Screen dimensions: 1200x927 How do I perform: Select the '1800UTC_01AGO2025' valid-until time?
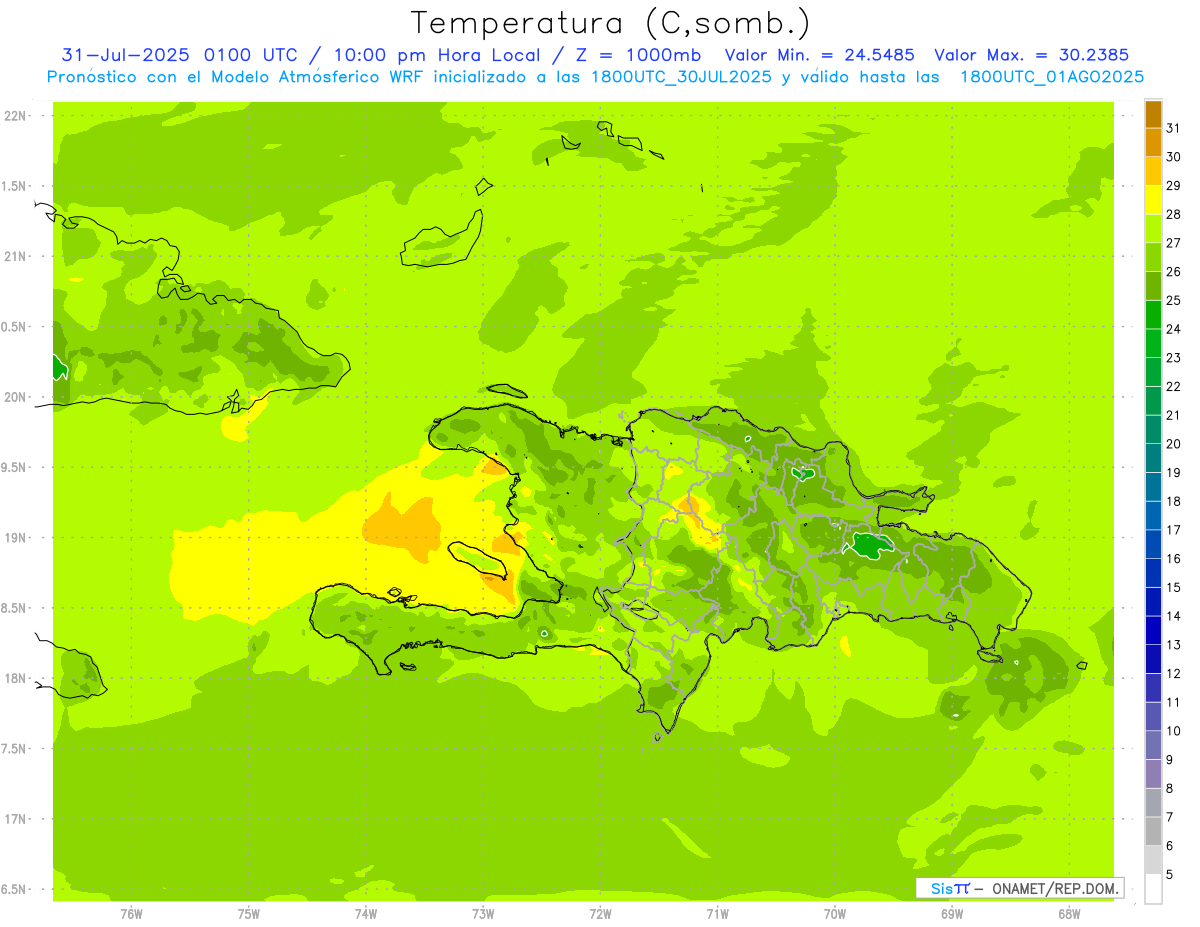[x=1052, y=77]
